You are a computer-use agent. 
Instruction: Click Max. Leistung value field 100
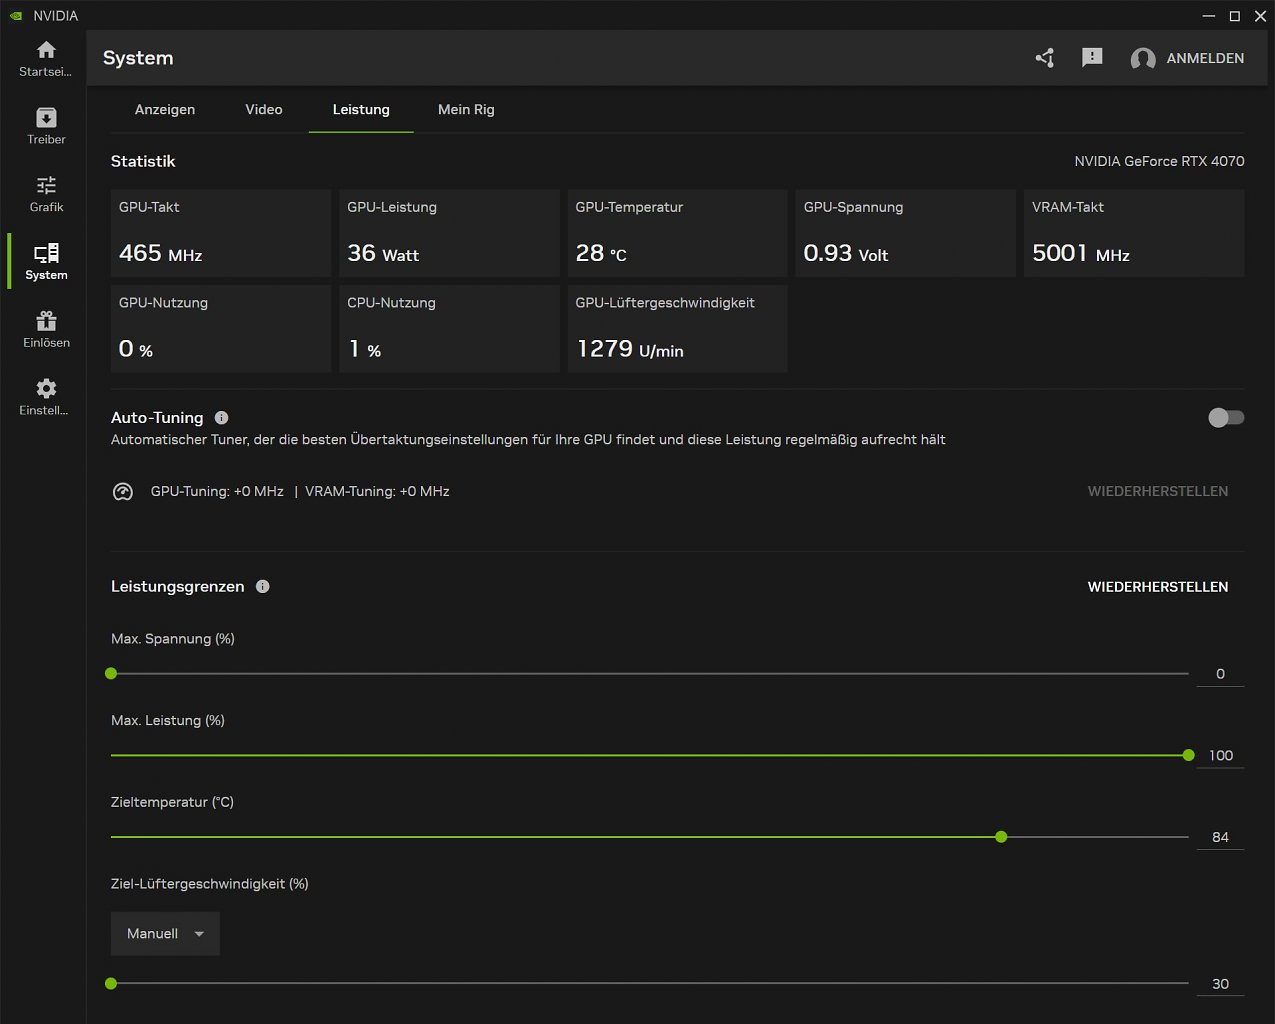tap(1220, 756)
